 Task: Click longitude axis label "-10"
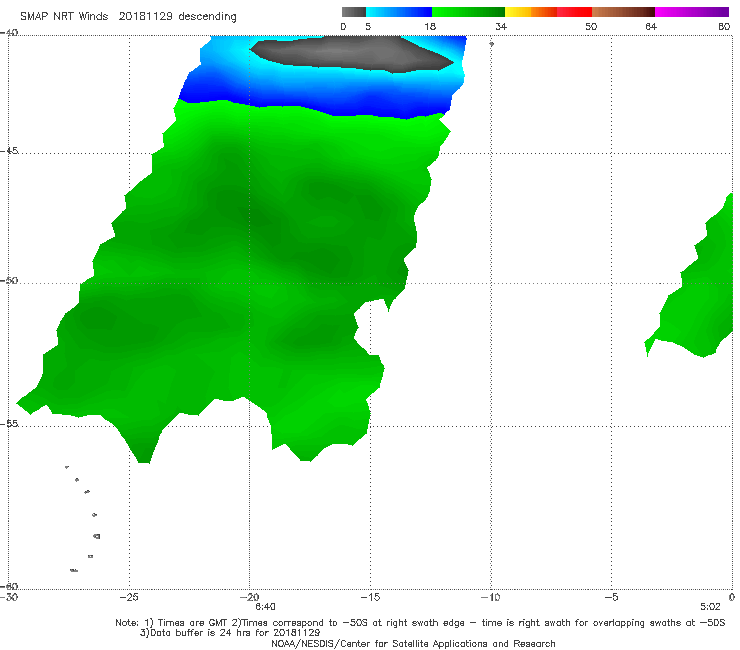click(x=490, y=597)
